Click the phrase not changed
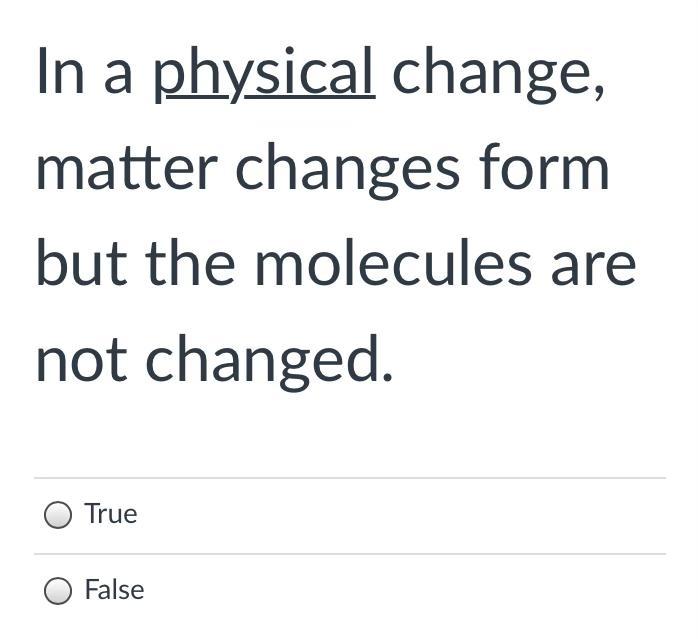Image resolution: width=698 pixels, height=639 pixels. (x=215, y=361)
